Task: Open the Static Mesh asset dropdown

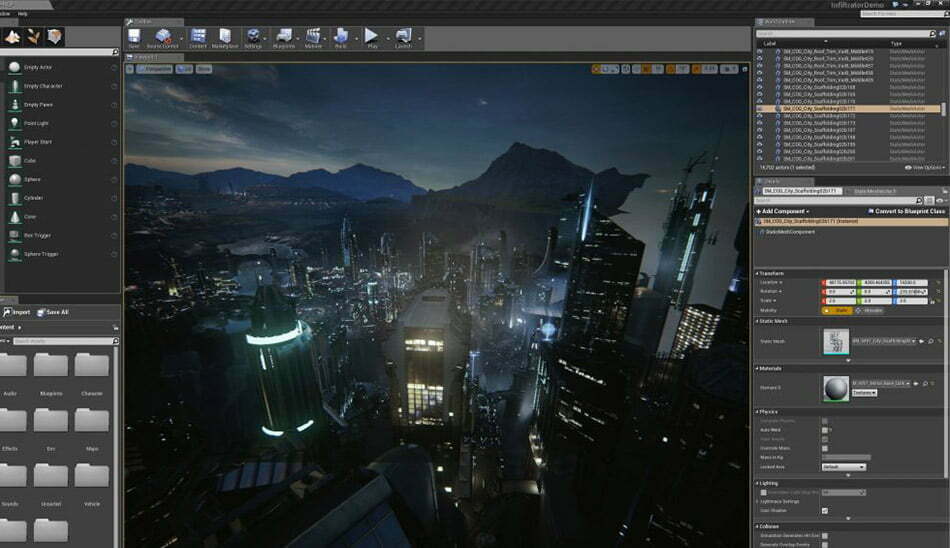Action: point(884,341)
